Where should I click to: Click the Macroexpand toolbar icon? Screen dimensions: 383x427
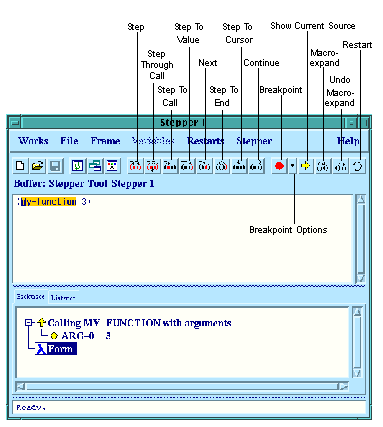[323, 166]
